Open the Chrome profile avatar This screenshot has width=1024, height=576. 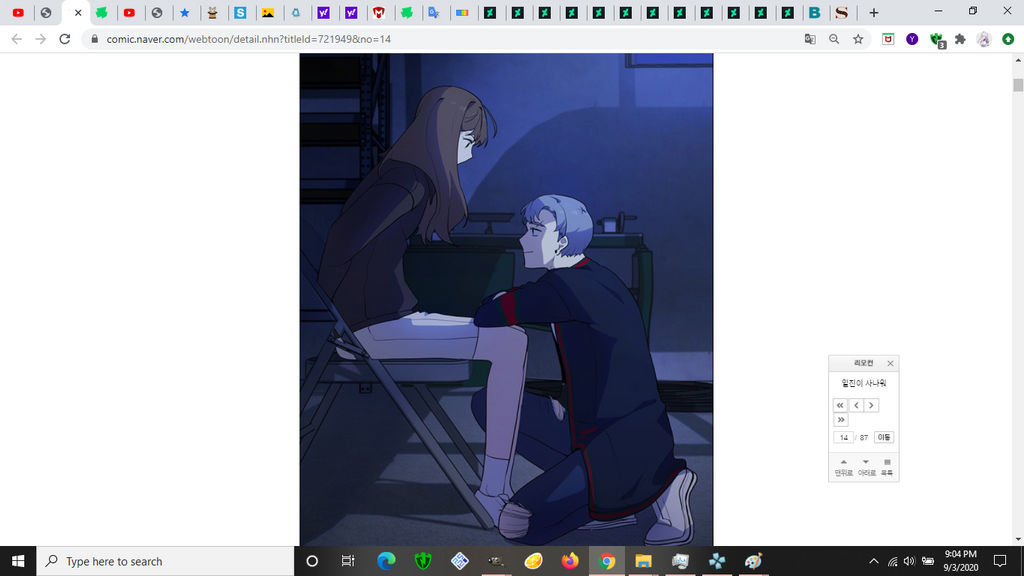click(x=984, y=39)
